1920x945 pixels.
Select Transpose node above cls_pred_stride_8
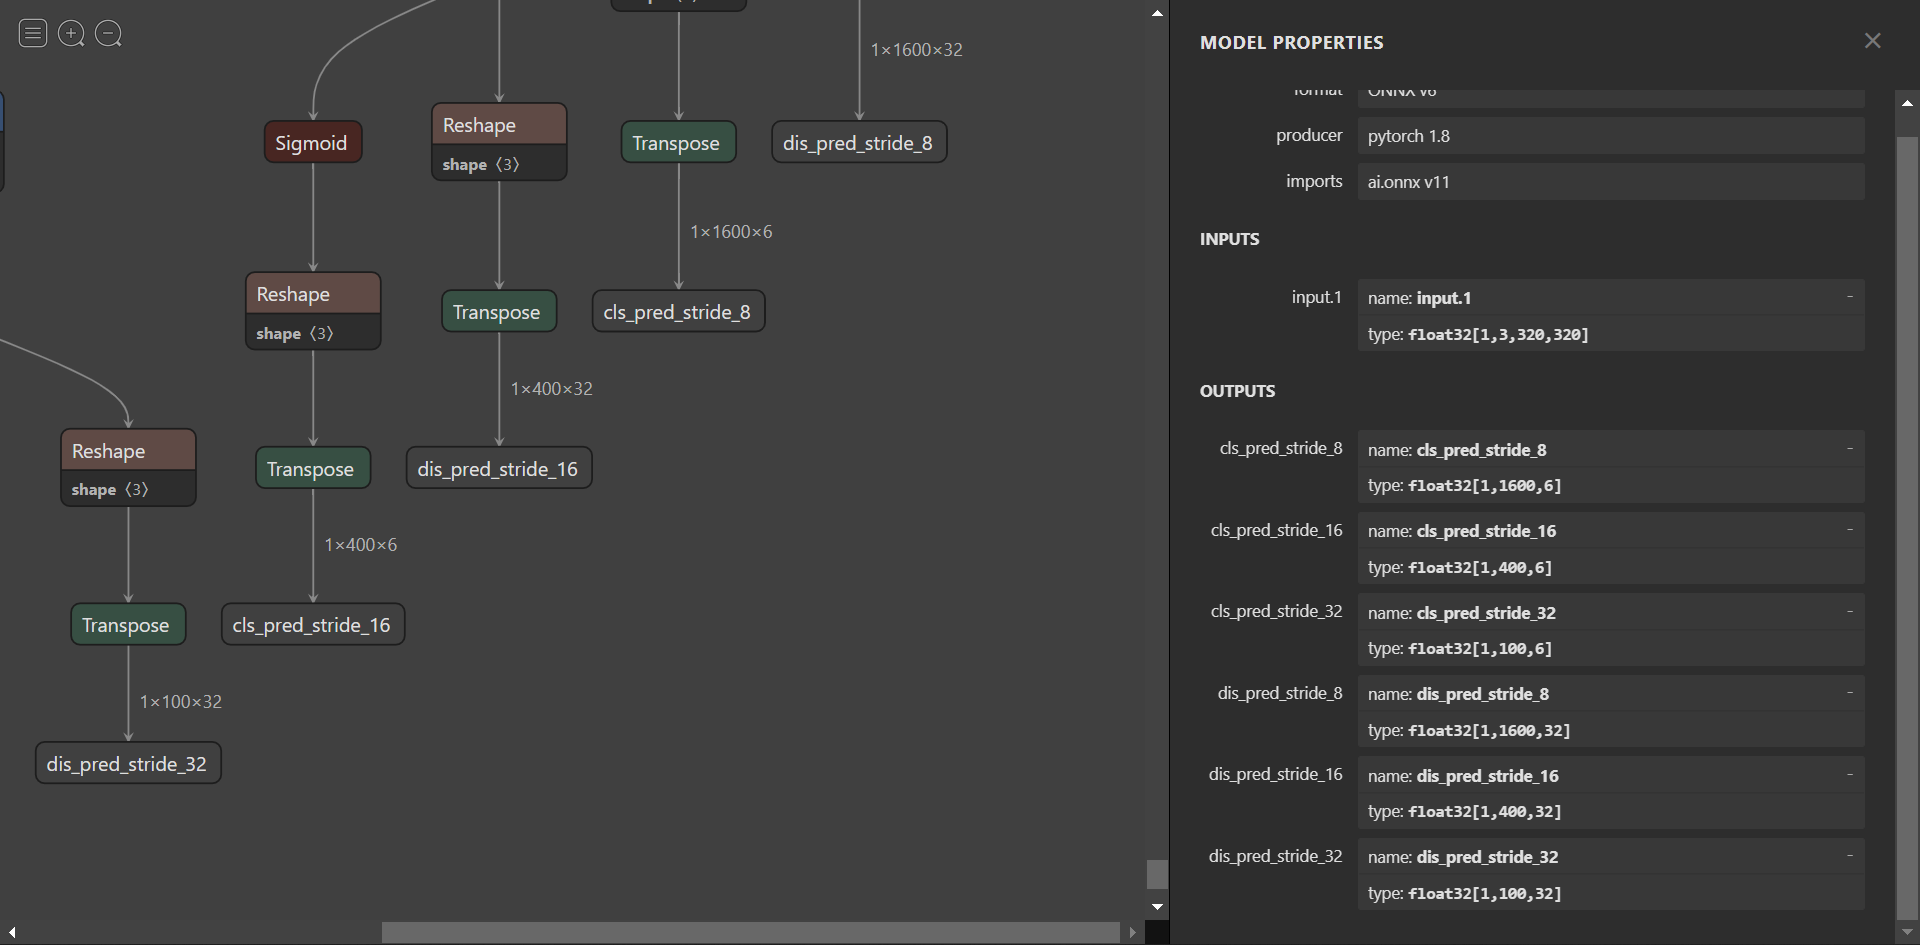pos(678,143)
